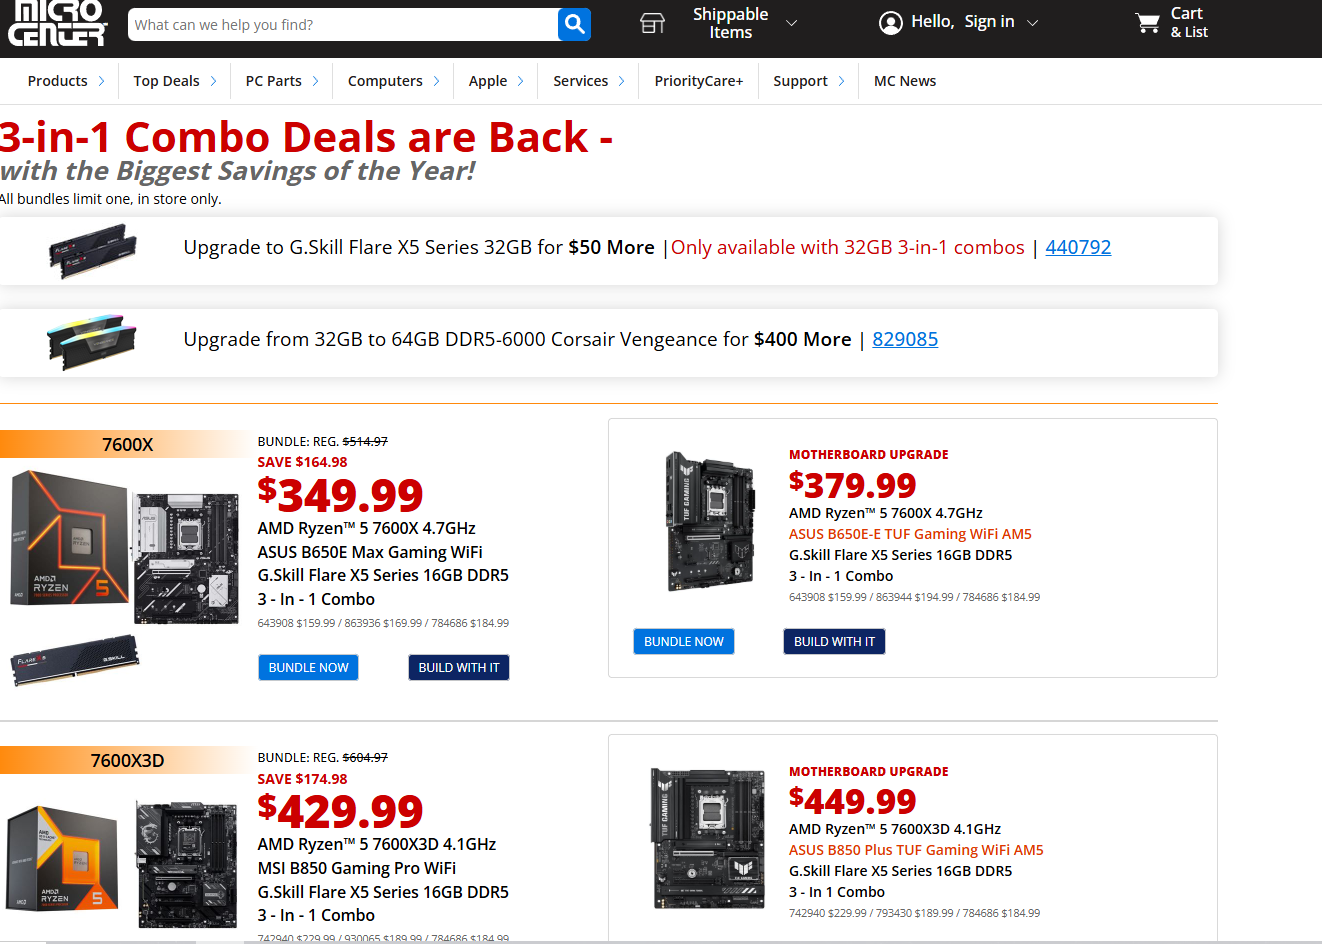Click Bundle Now for the $349.99 combo
Screen dimensions: 1322x944
[x=308, y=667]
